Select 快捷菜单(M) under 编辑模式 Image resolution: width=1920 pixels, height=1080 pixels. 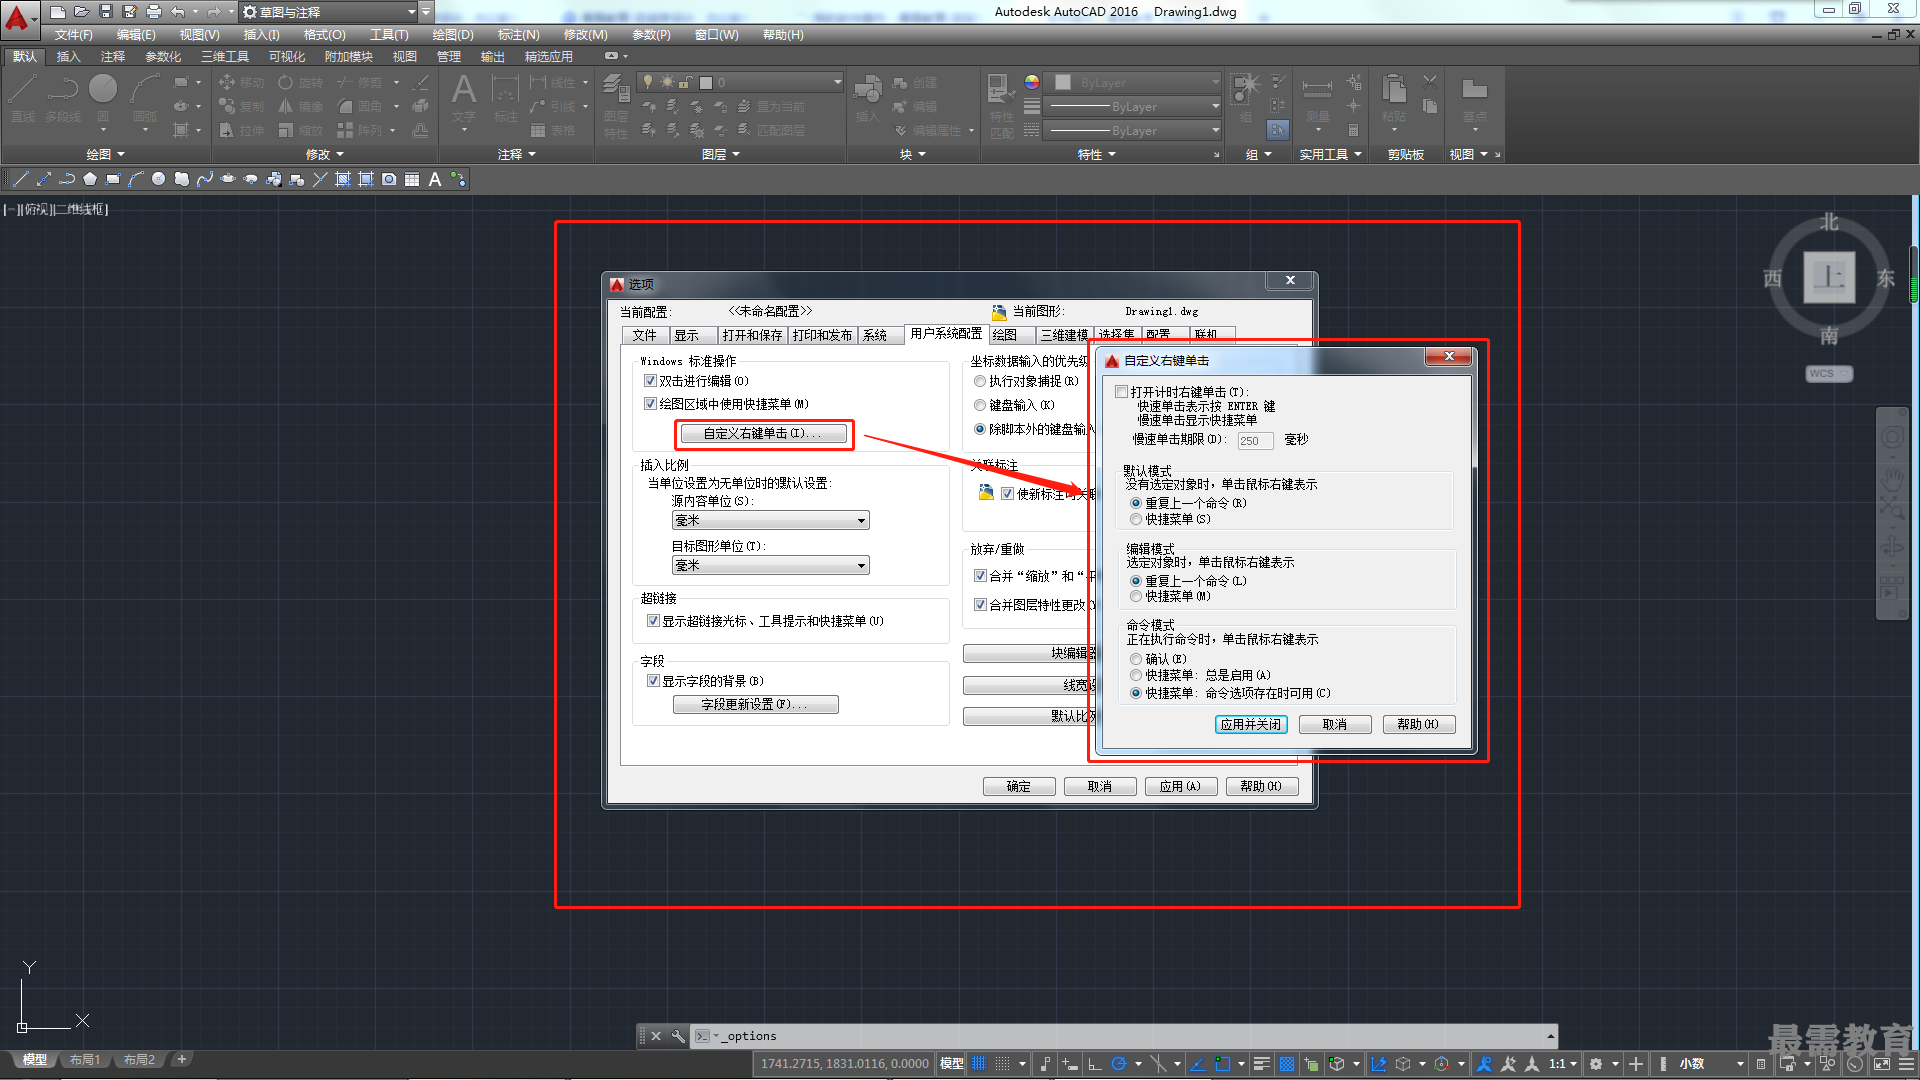(1136, 596)
